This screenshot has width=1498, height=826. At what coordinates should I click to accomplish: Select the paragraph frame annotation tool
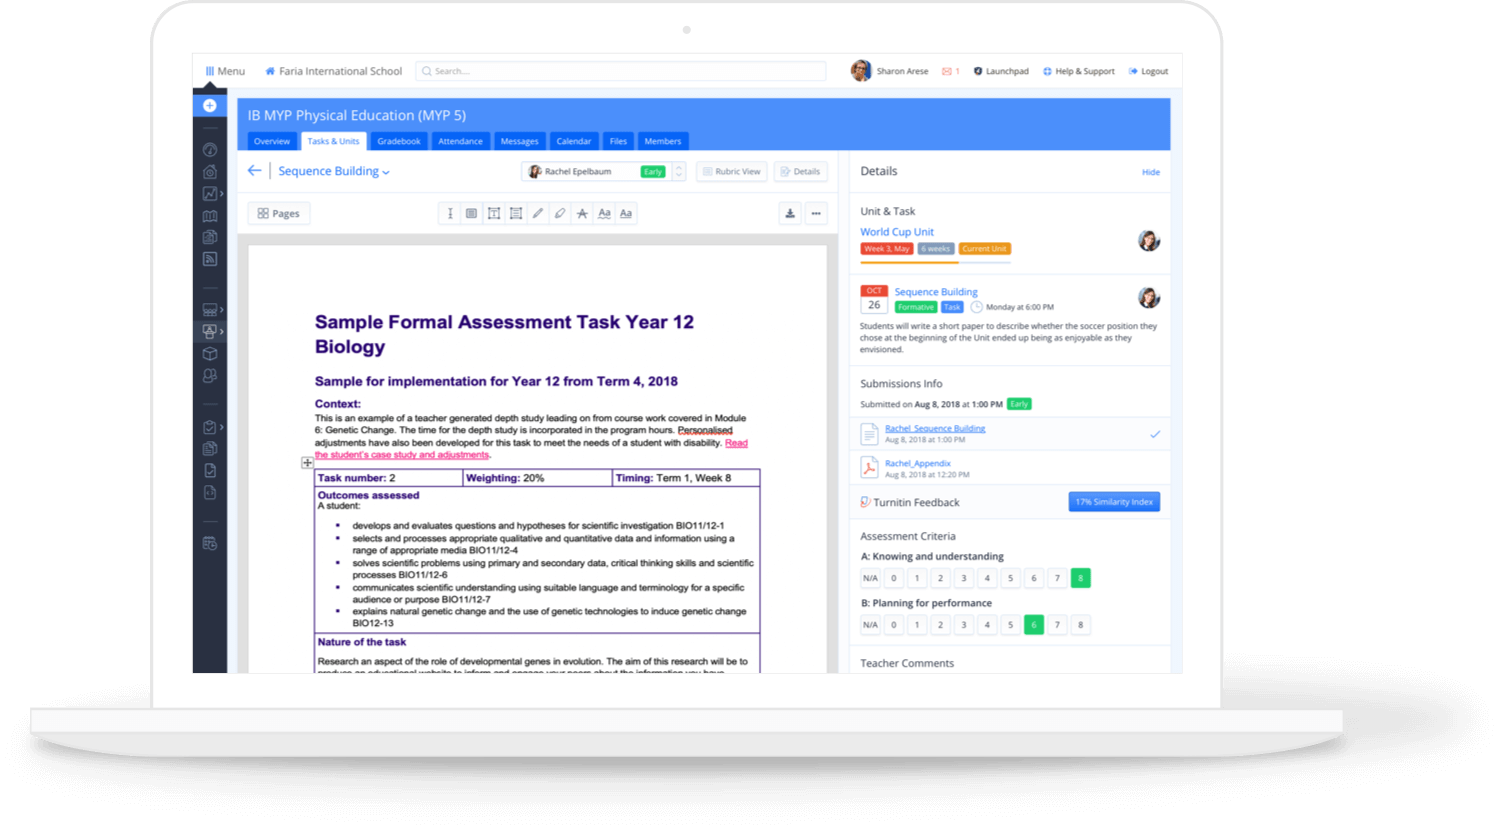515,213
